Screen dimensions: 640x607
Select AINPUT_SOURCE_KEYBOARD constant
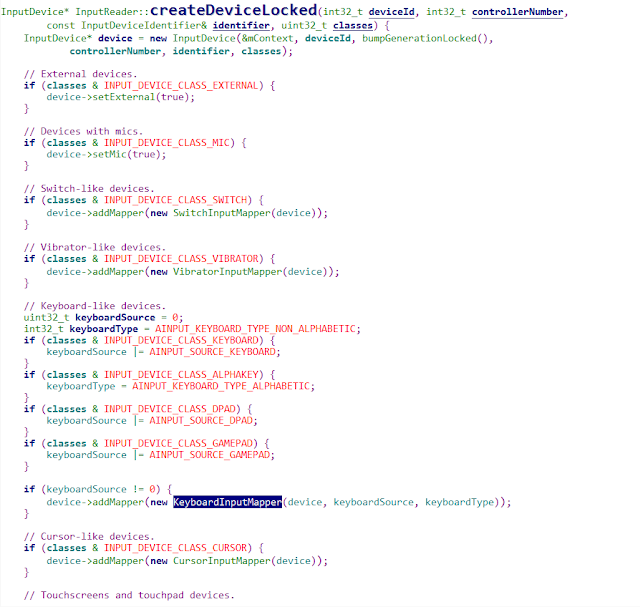tap(212, 352)
